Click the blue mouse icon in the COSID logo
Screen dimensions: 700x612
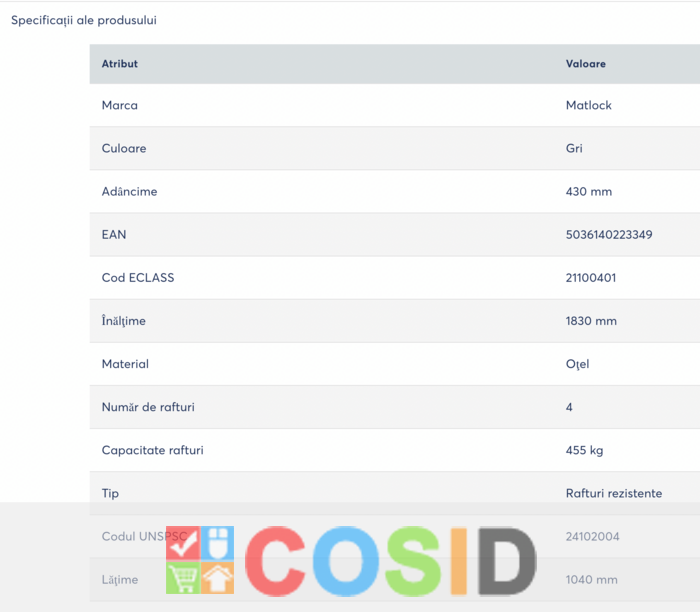pyautogui.click(x=217, y=543)
